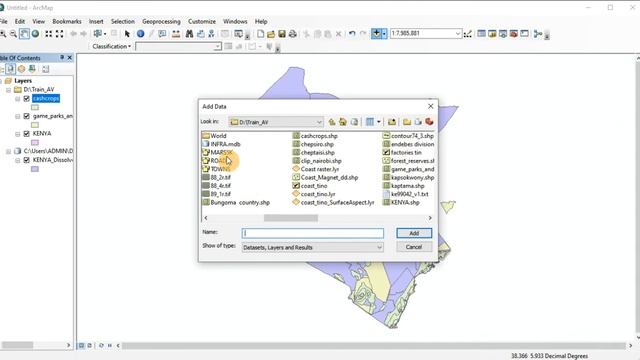Select the Measure ruler tool
Image resolution: width=640 pixels, height=360 pixels.
coord(176,34)
